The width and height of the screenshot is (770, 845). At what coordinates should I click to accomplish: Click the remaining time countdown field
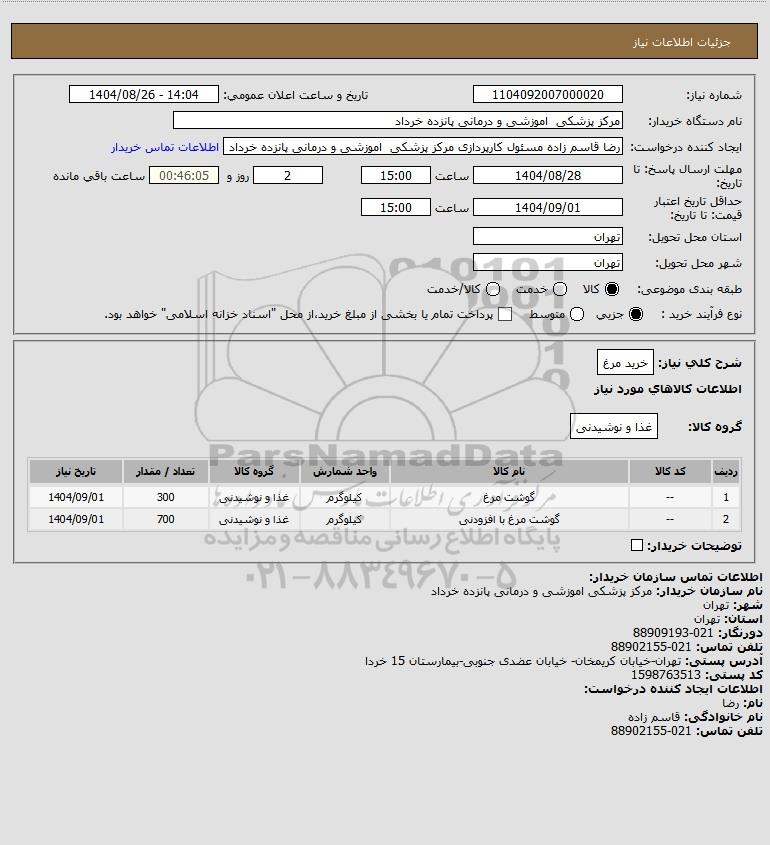point(184,176)
